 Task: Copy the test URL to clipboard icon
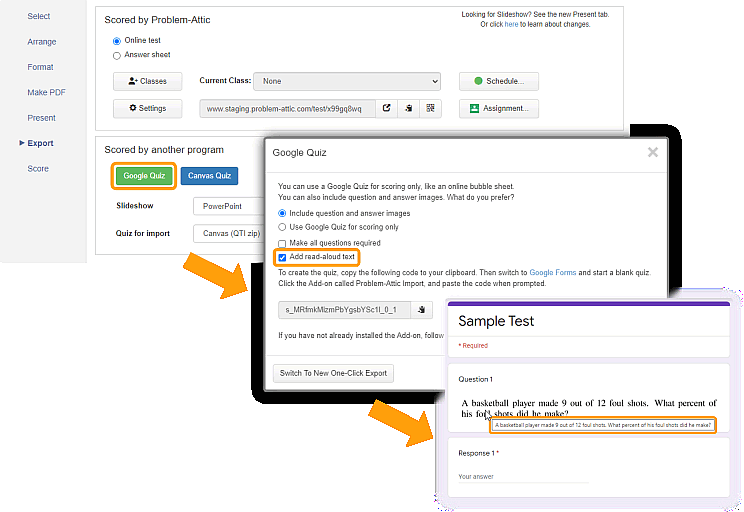click(x=409, y=108)
